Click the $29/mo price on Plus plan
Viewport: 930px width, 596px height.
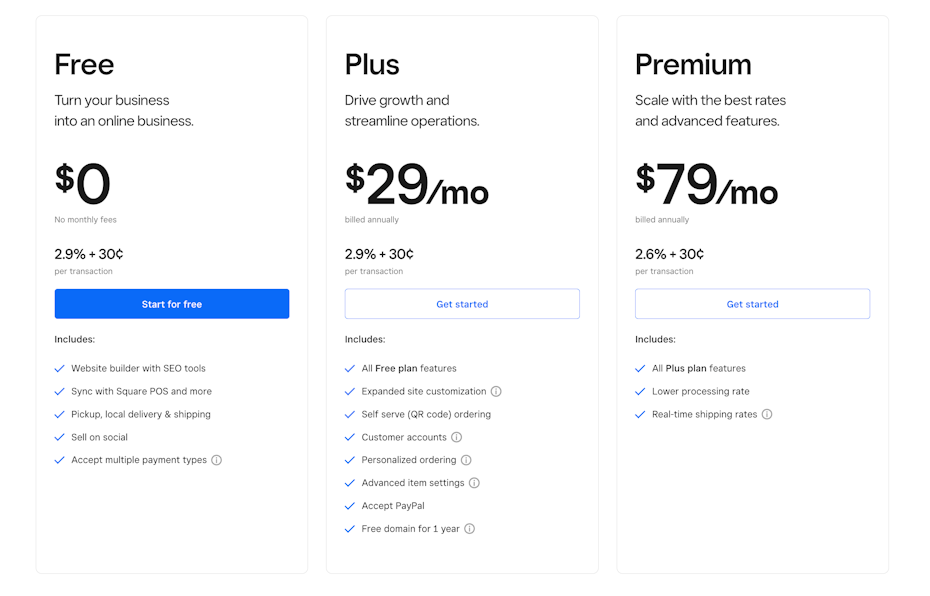(416, 184)
